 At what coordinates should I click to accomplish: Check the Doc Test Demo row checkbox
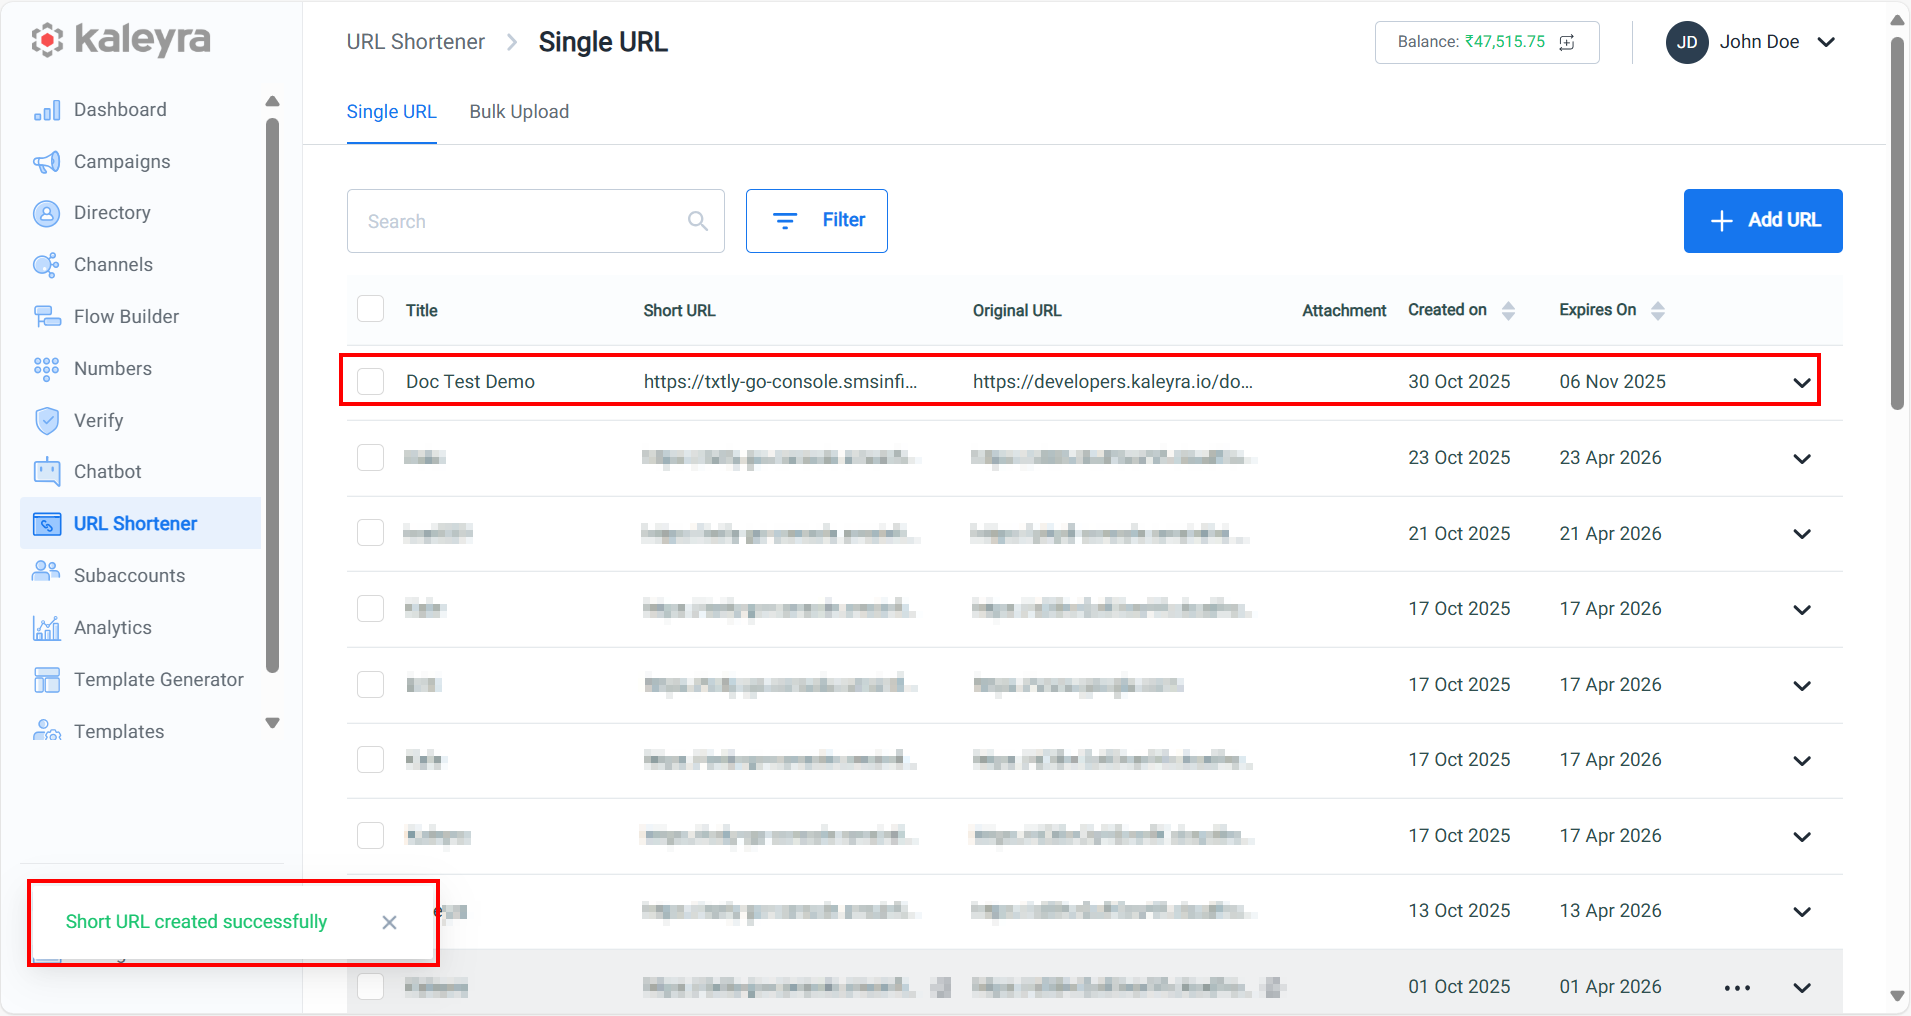(371, 381)
